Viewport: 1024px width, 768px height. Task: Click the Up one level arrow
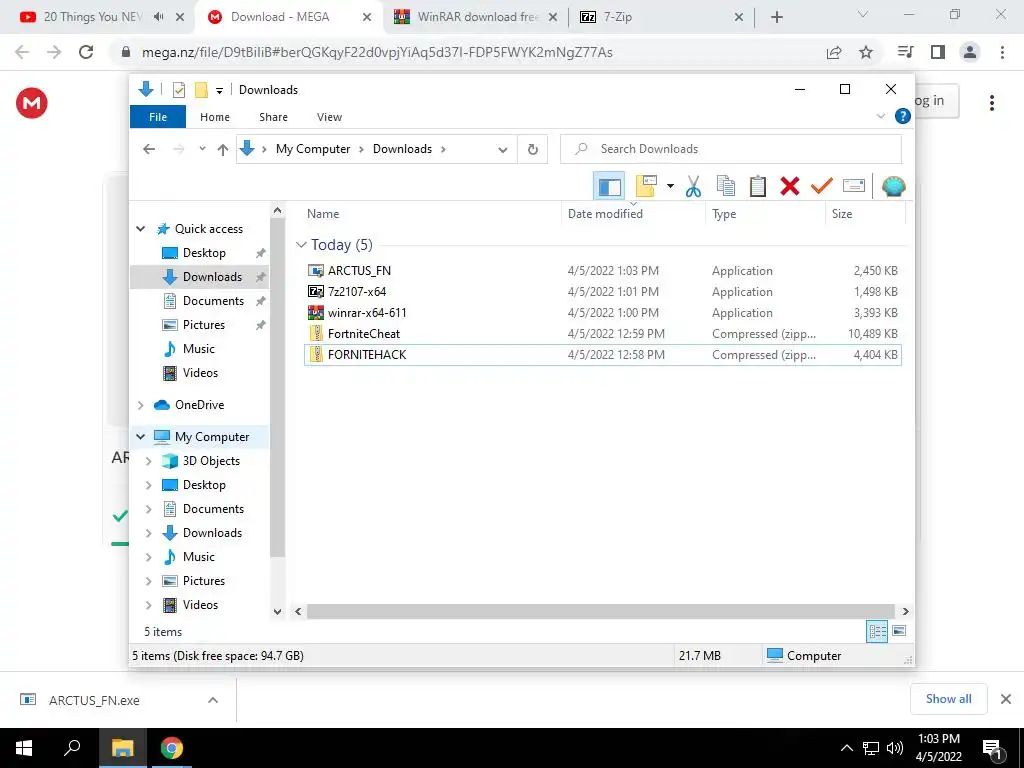[223, 150]
